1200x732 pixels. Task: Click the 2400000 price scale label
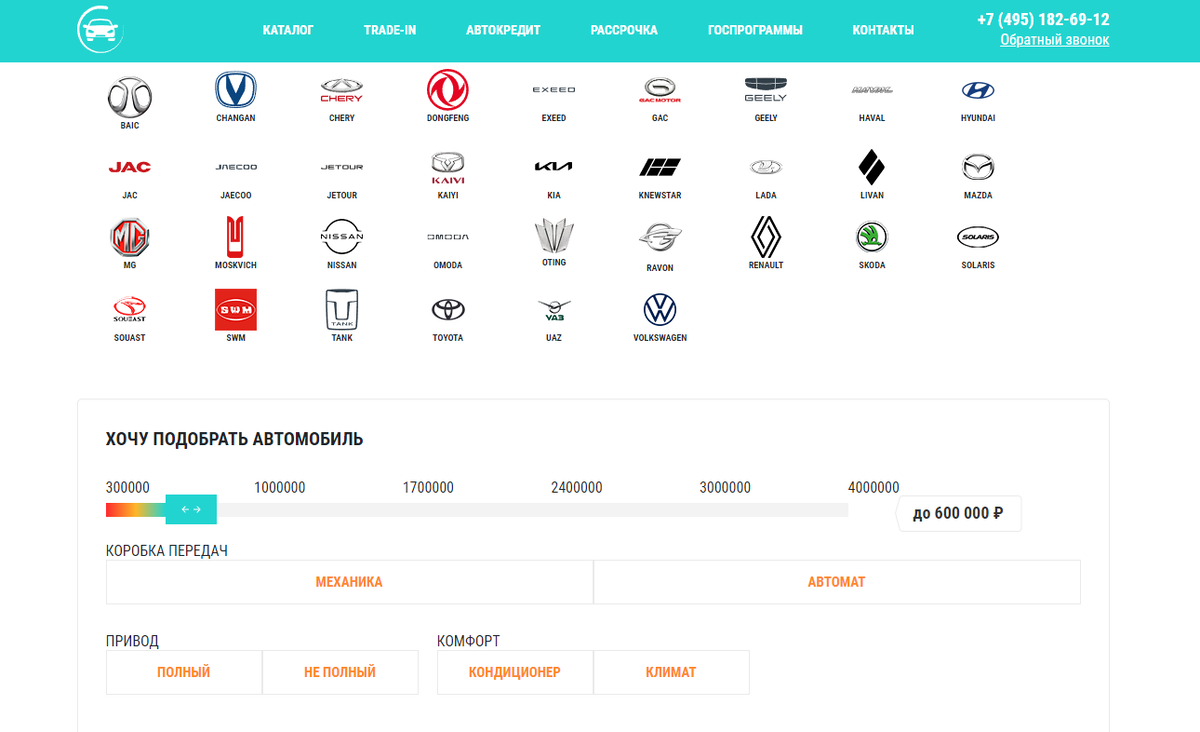[577, 488]
